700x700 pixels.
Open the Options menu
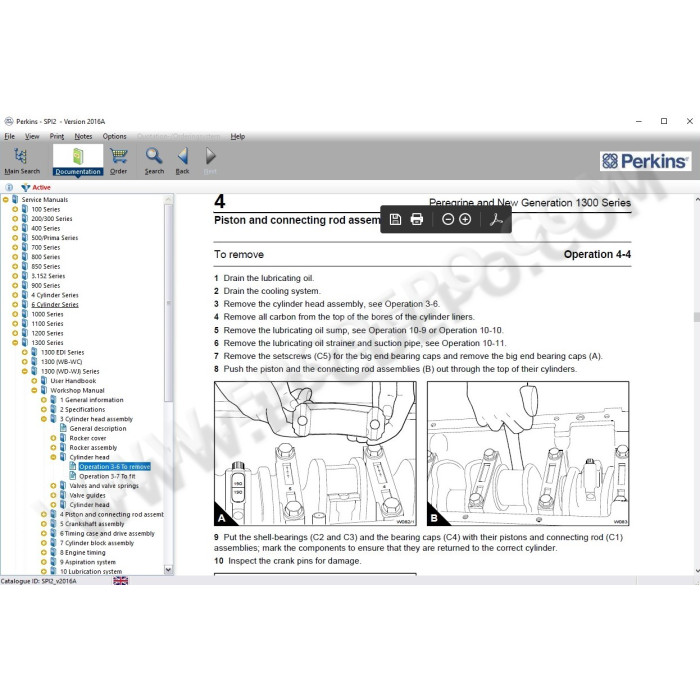(x=114, y=136)
